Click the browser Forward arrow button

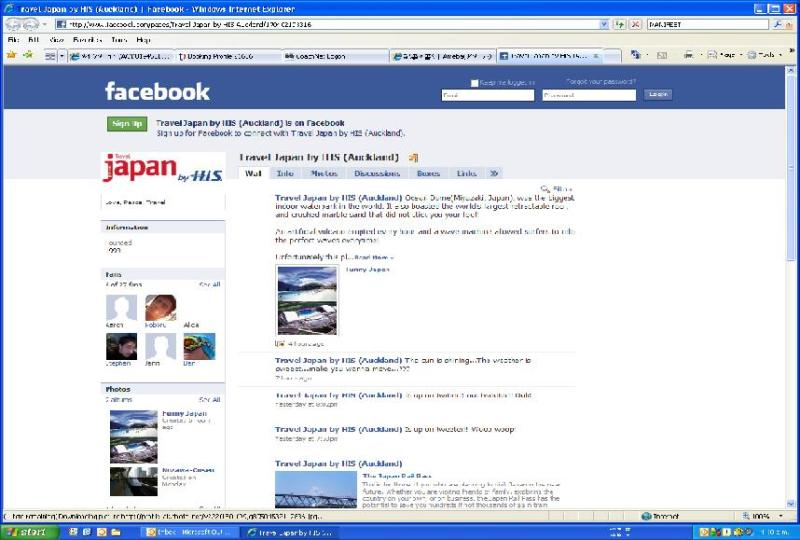(30, 24)
